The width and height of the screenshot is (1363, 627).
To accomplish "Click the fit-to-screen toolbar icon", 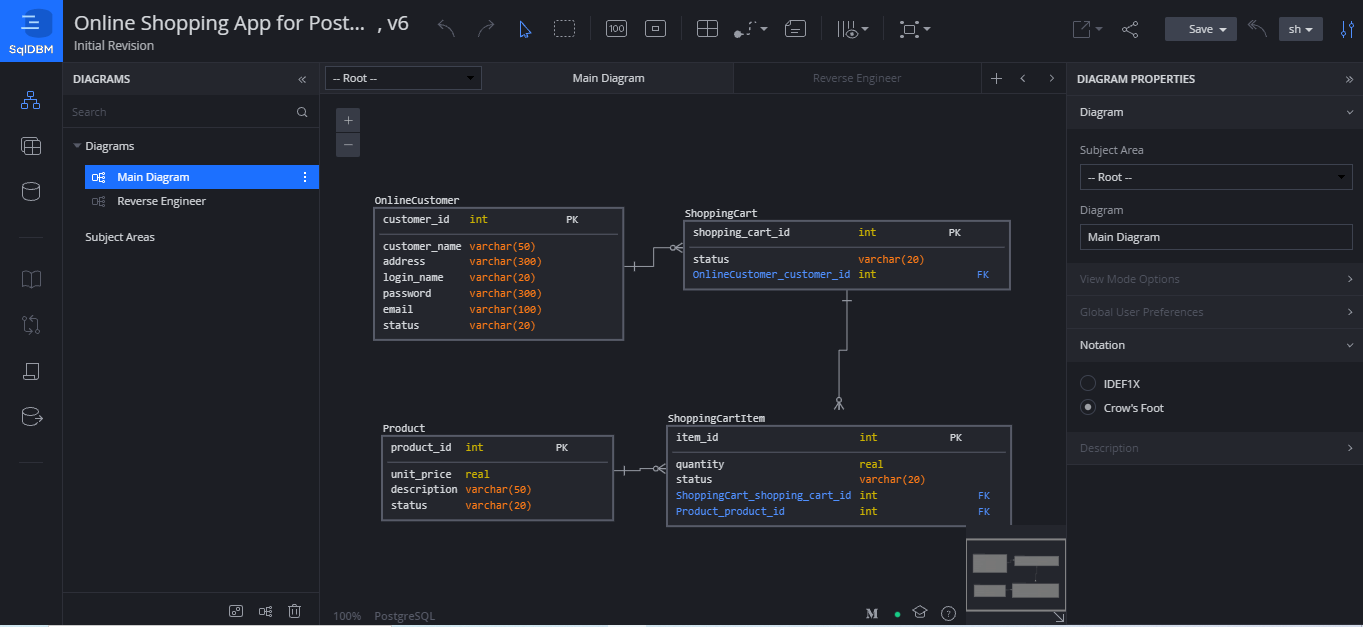I will tap(656, 29).
